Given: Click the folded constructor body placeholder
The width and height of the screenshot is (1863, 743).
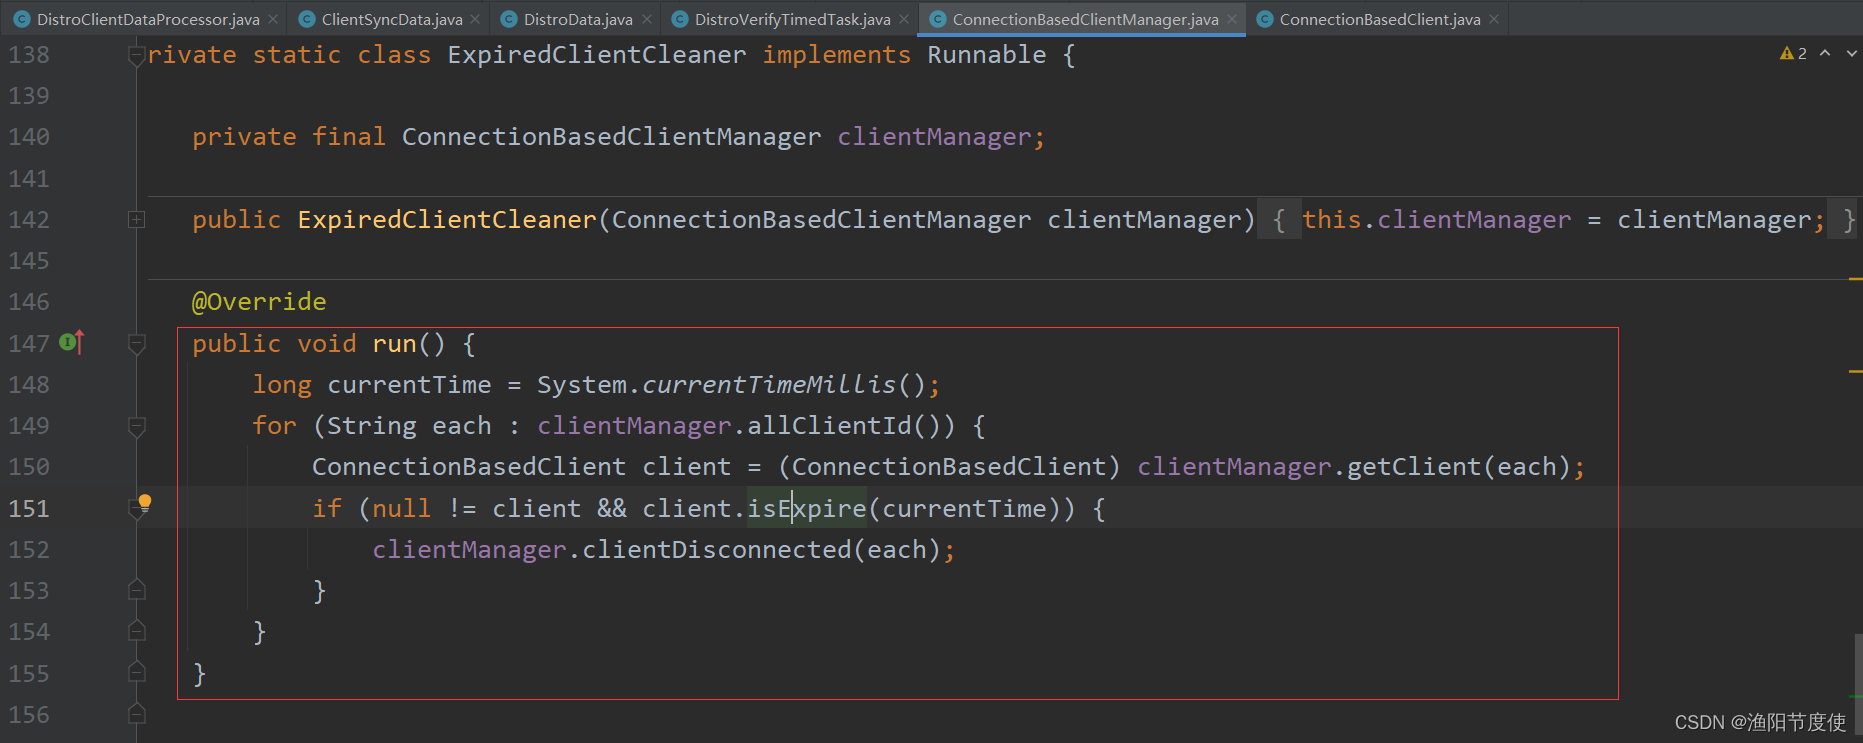Looking at the screenshot, I should (x=1557, y=219).
